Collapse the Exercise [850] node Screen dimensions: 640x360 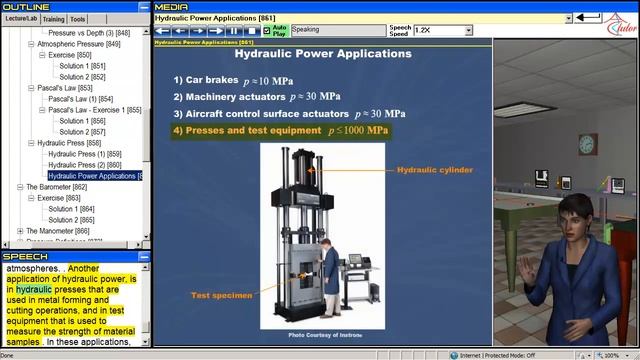(42, 55)
